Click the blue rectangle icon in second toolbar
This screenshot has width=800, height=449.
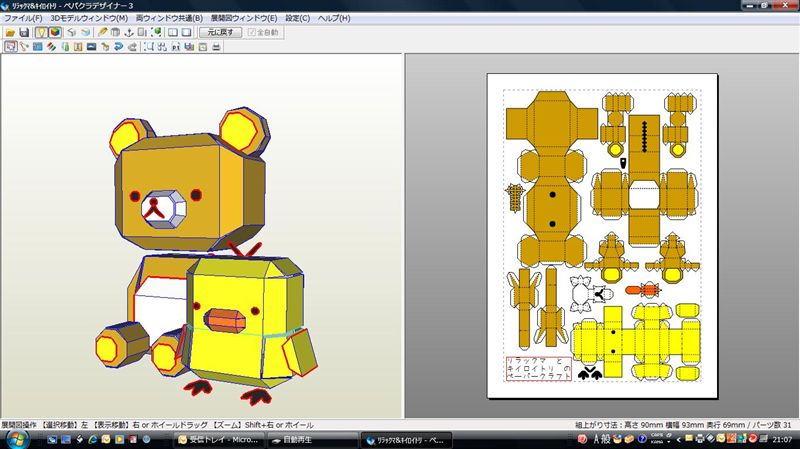(x=38, y=47)
